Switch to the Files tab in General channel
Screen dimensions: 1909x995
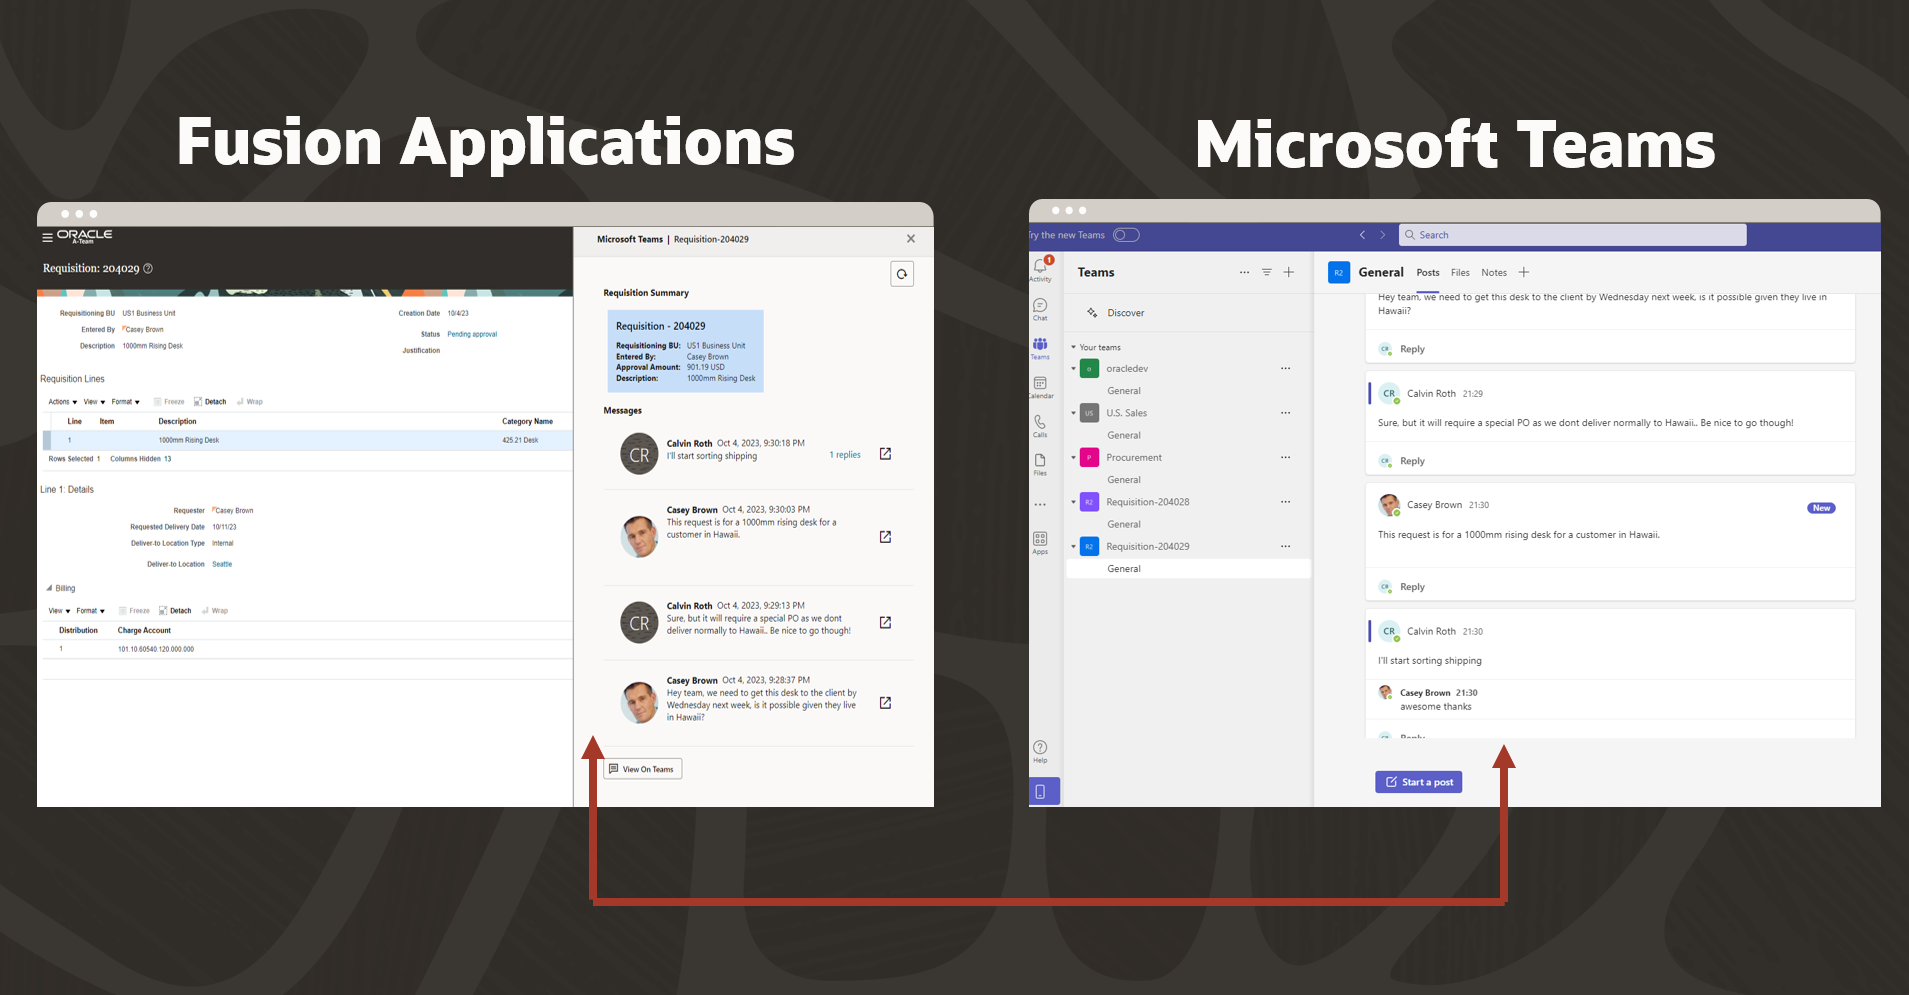pos(1460,273)
